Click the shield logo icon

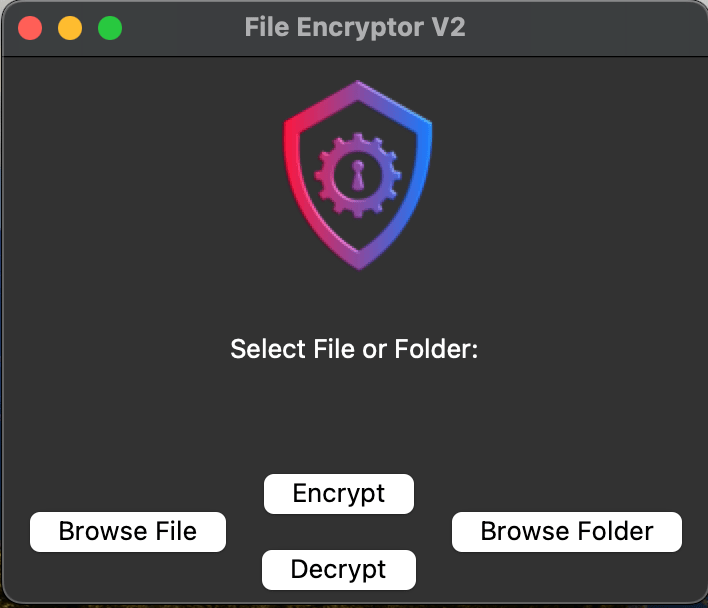(358, 175)
